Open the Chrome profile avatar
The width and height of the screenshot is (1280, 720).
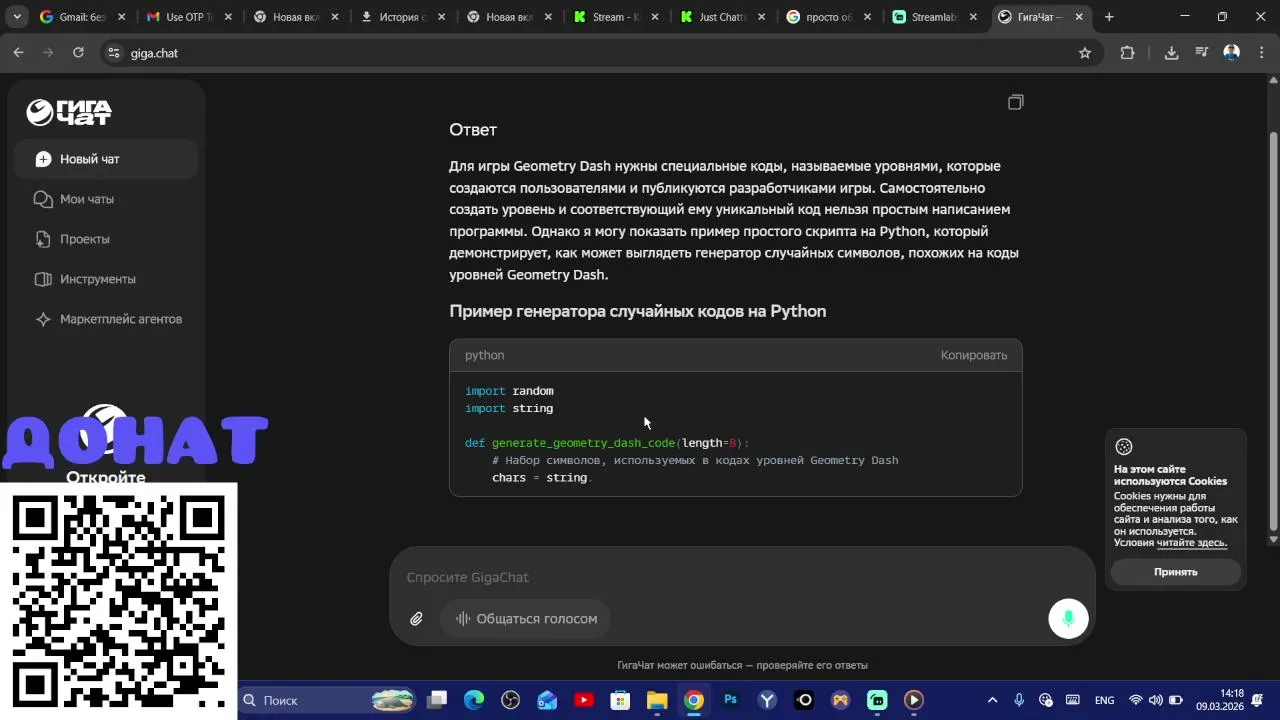(1232, 53)
